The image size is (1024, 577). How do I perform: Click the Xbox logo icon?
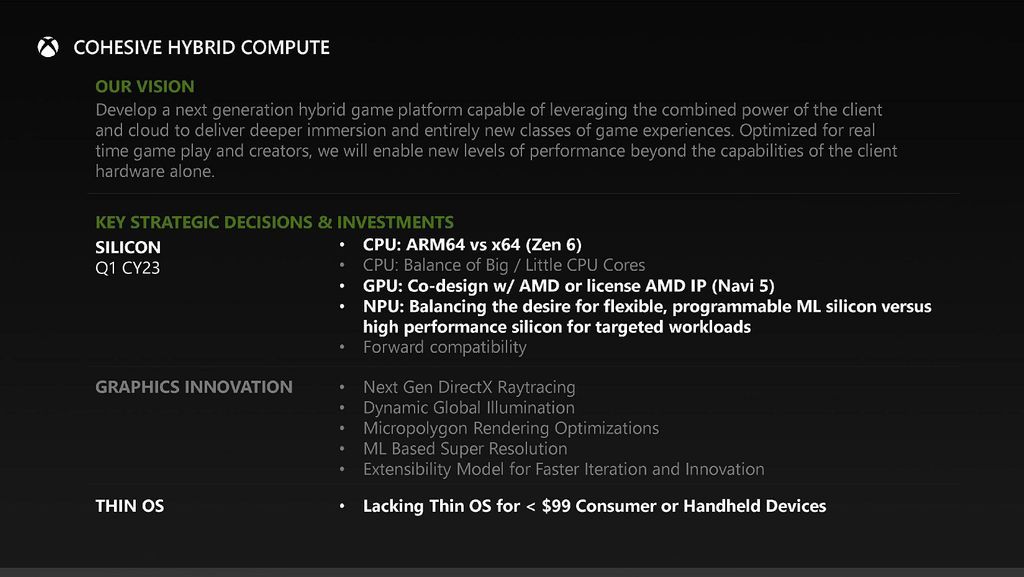pyautogui.click(x=48, y=47)
